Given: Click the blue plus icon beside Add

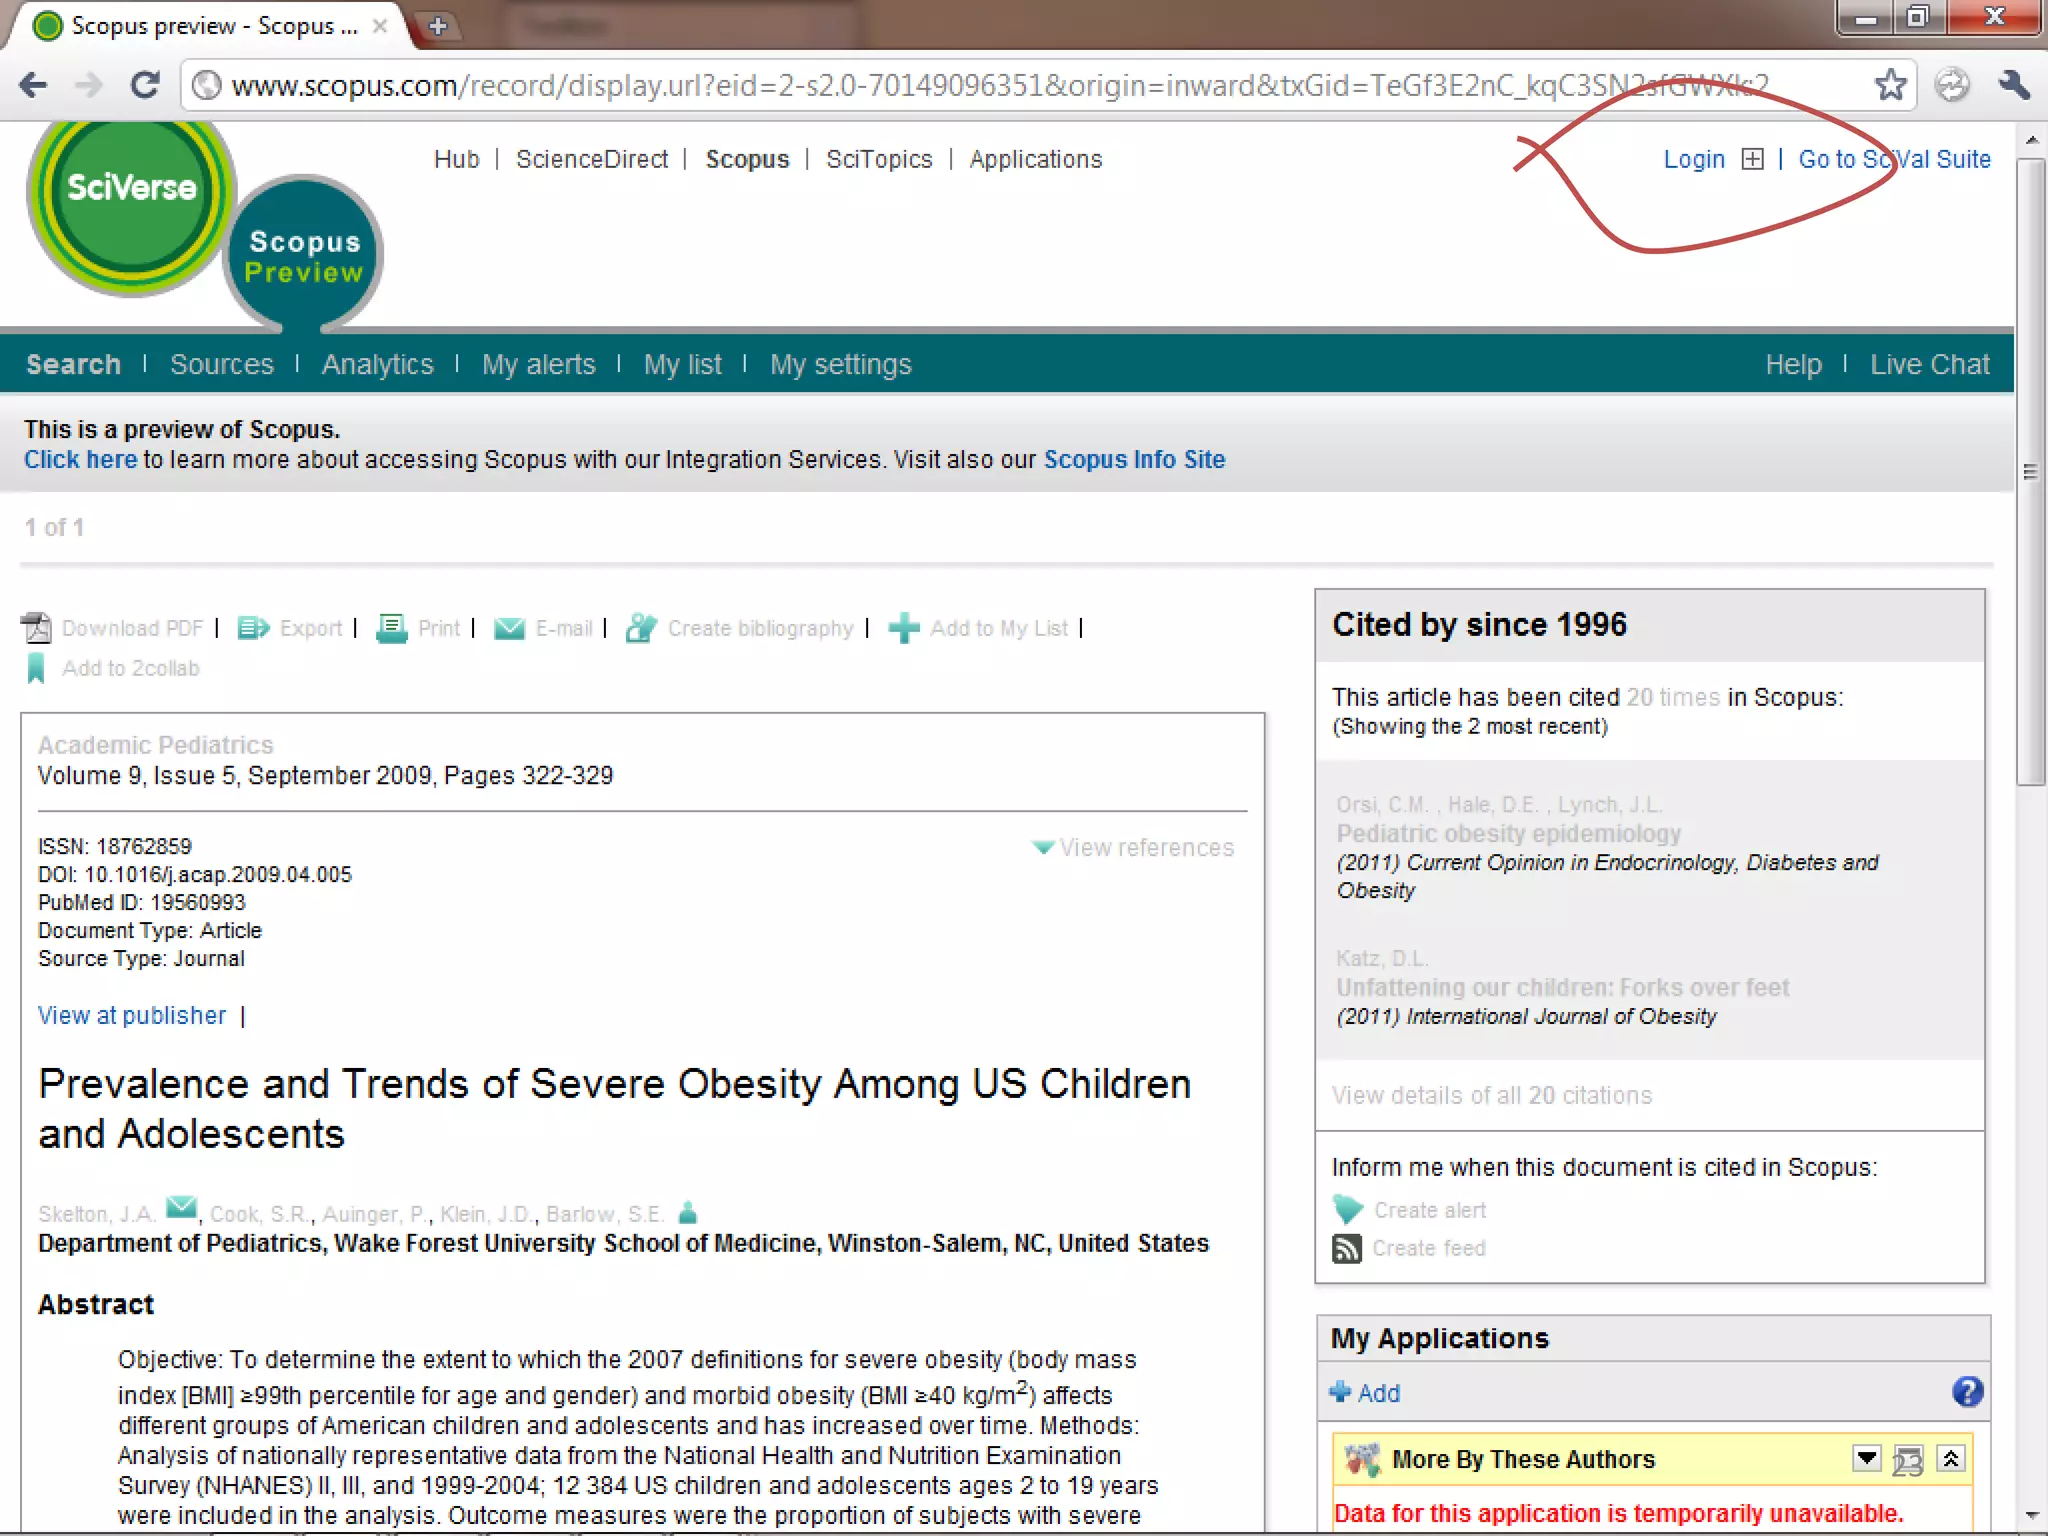Looking at the screenshot, I should point(1340,1392).
